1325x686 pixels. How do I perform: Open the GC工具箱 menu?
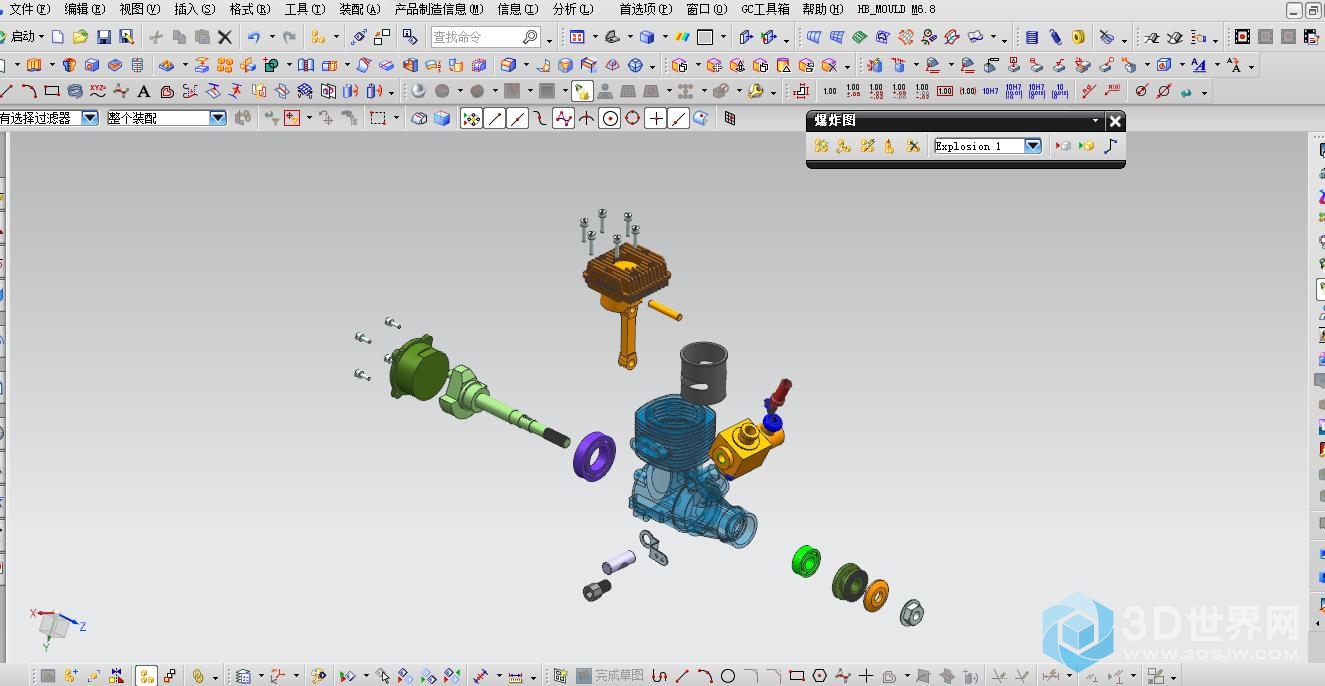tap(765, 9)
